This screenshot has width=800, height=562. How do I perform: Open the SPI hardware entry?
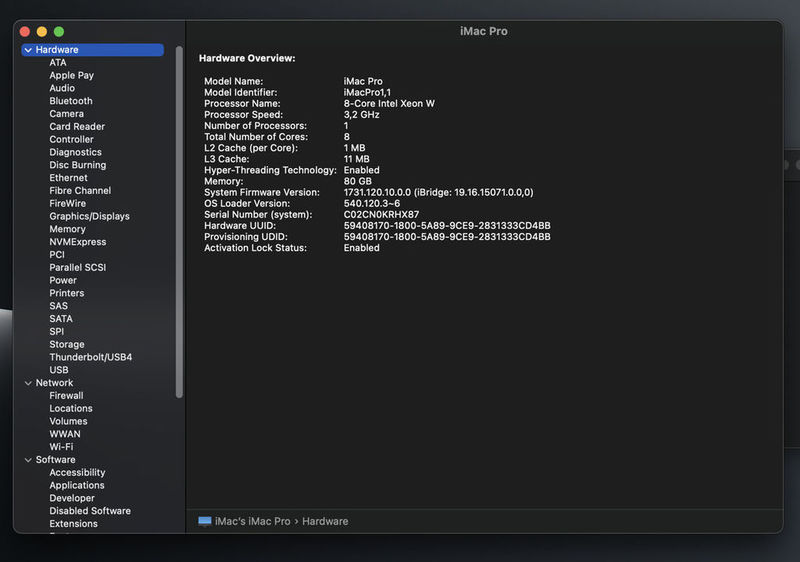[x=57, y=331]
